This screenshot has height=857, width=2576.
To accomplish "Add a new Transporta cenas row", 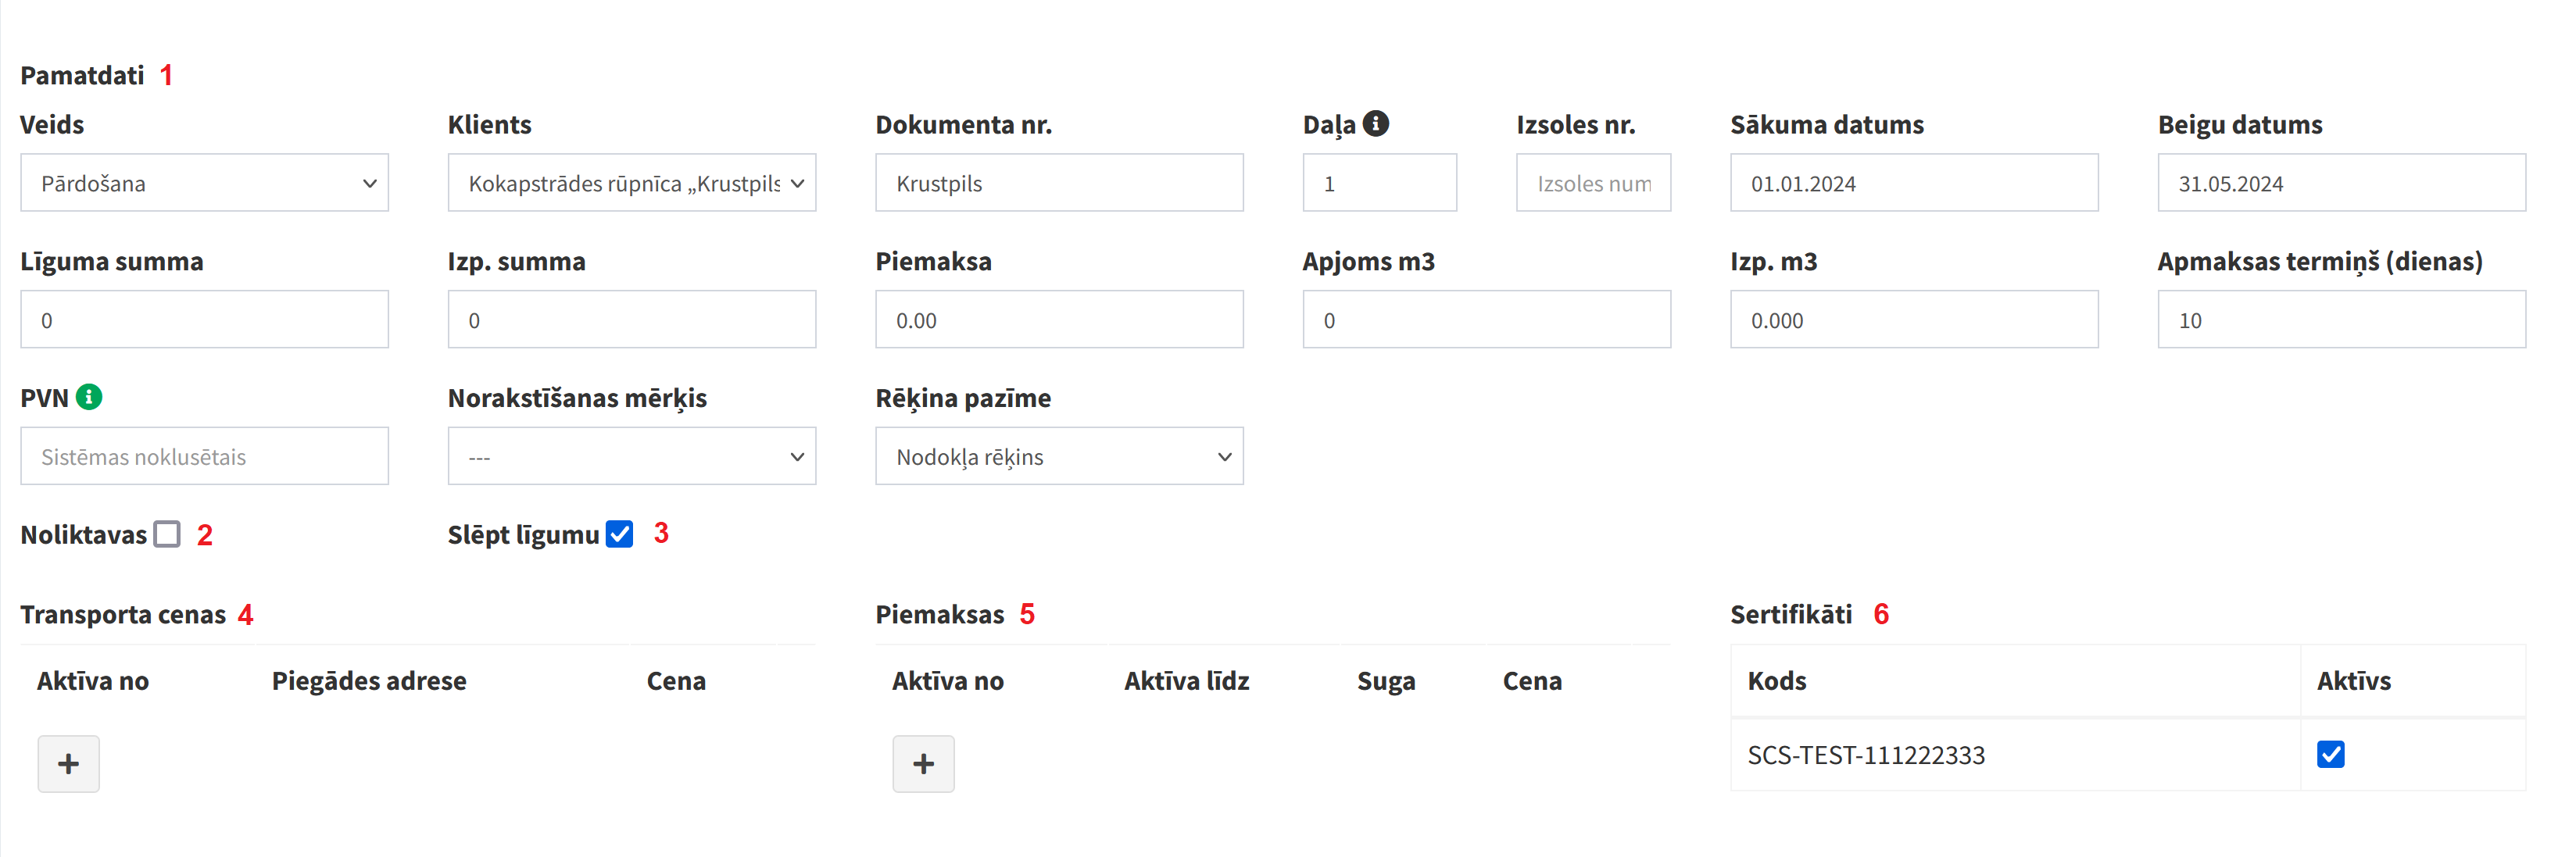I will coord(68,764).
